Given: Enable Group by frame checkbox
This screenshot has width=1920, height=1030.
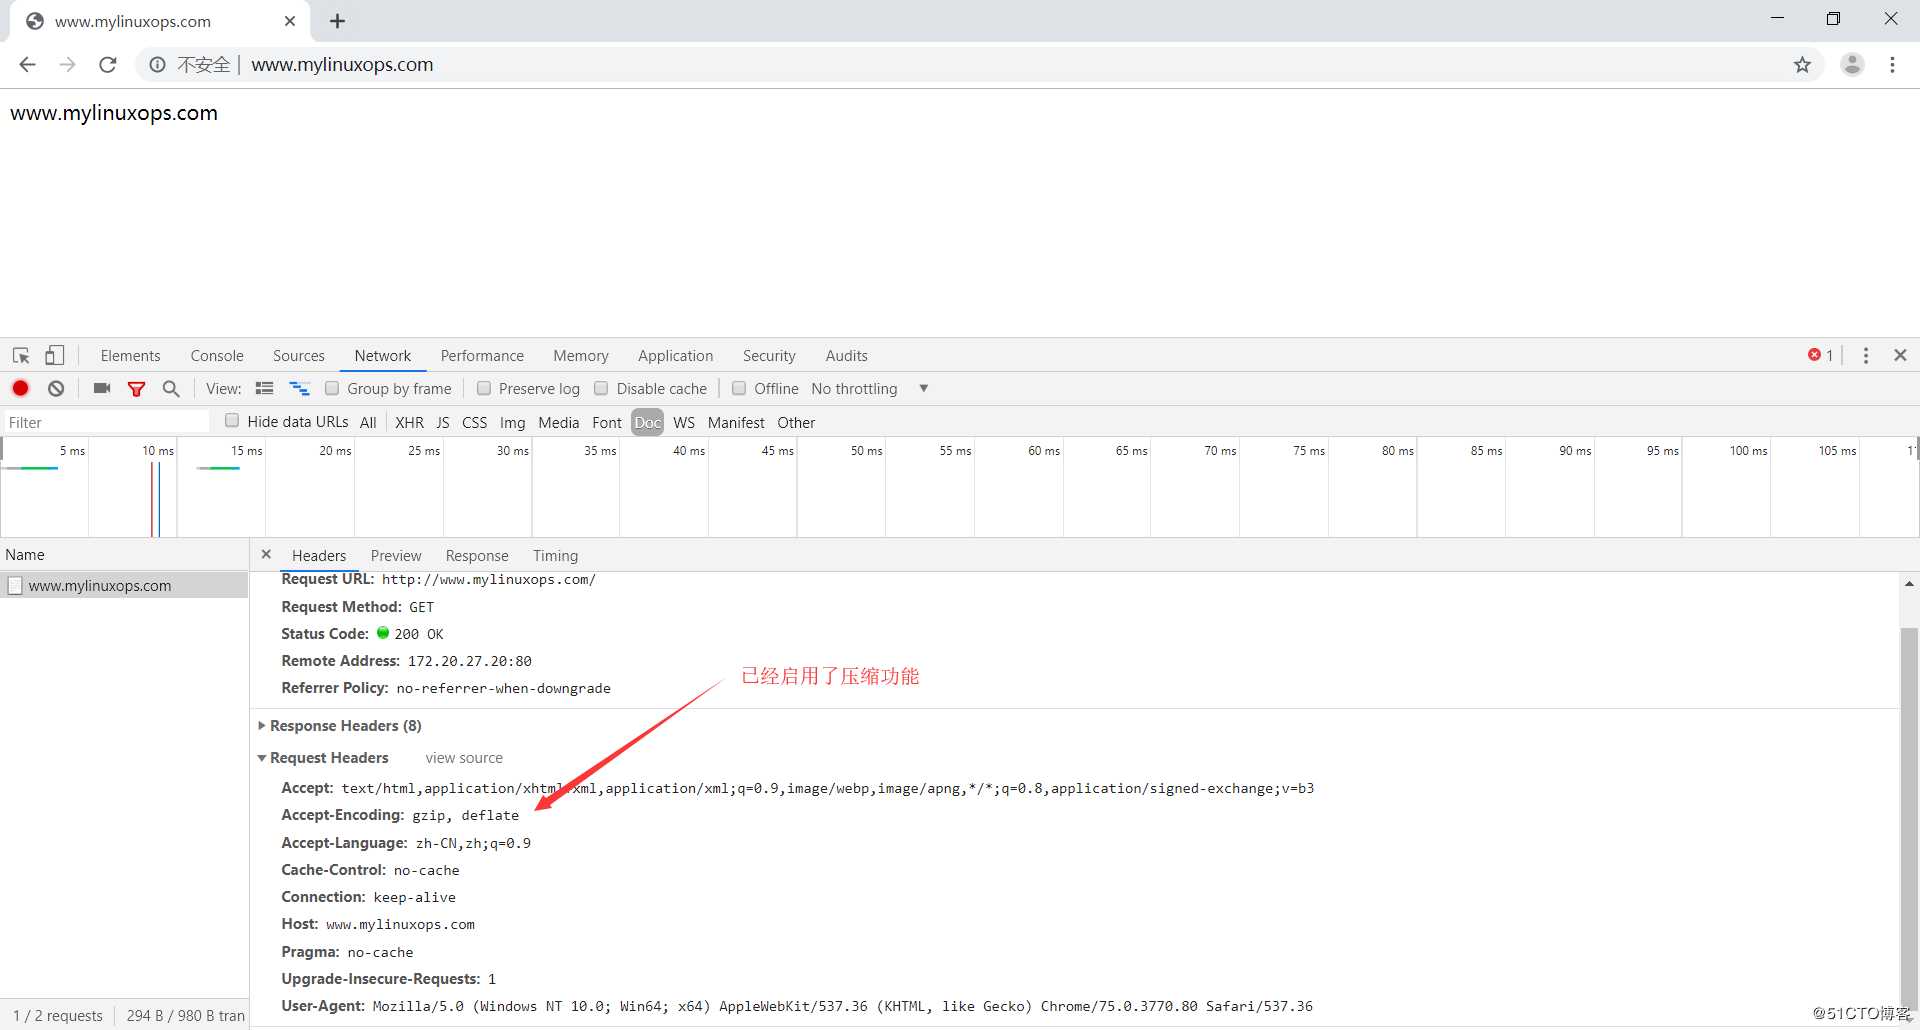Looking at the screenshot, I should point(332,389).
